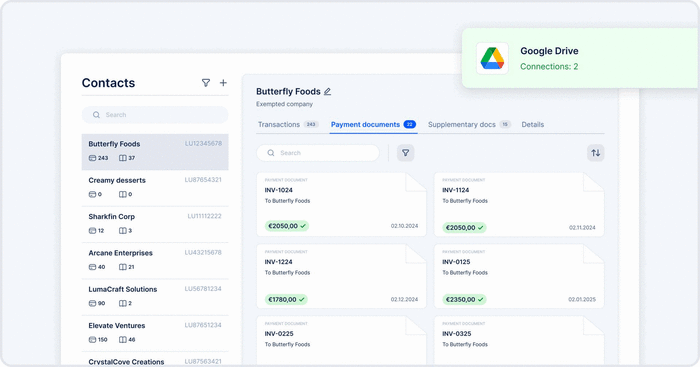This screenshot has height=367, width=700.
Task: Open the Google Drive logo icon
Action: (x=492, y=58)
